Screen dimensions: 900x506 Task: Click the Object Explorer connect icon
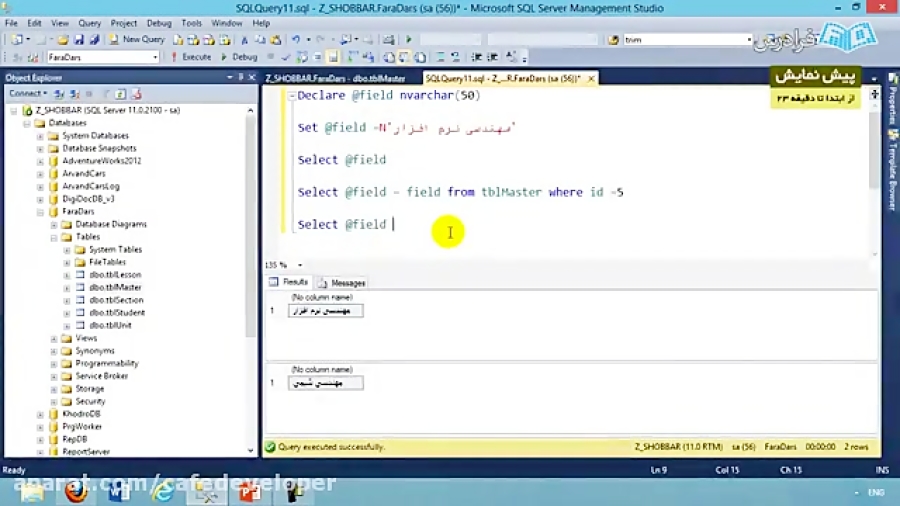pyautogui.click(x=59, y=94)
